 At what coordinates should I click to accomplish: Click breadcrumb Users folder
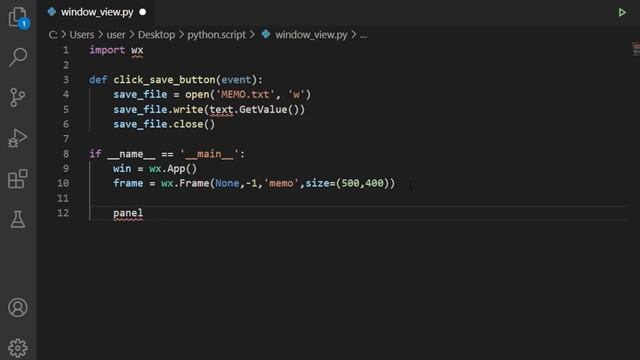[x=82, y=35]
